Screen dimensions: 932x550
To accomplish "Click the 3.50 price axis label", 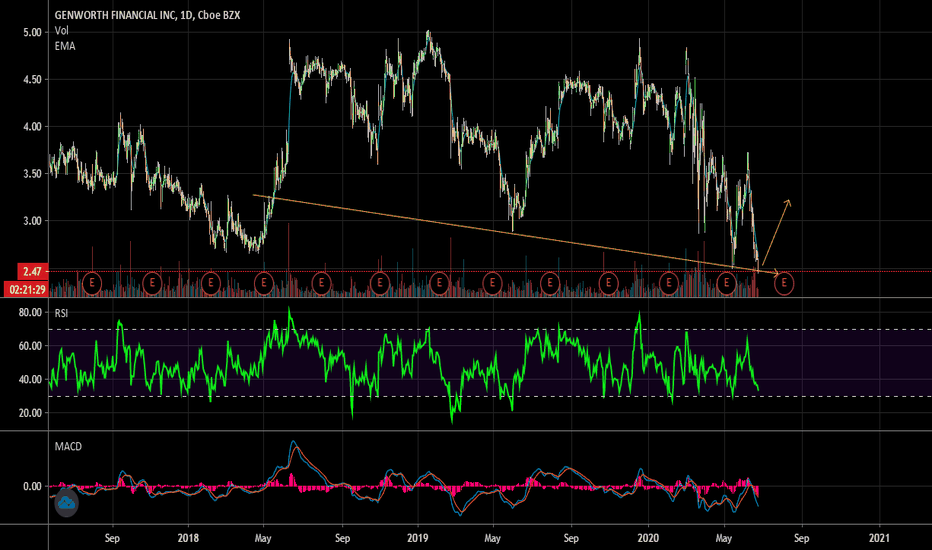I will click(x=32, y=174).
